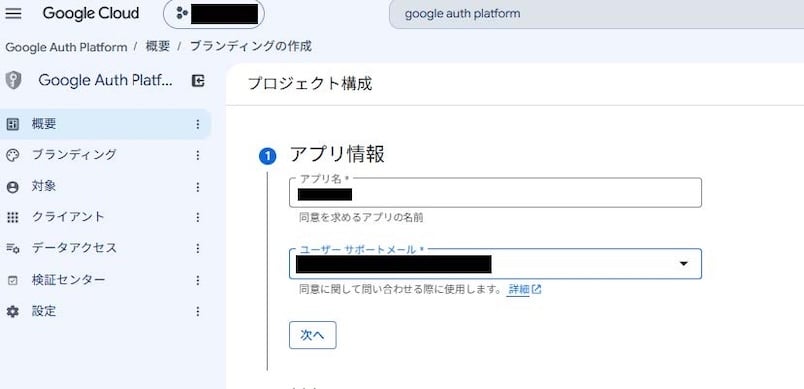
Task: Open the hamburger navigation menu
Action: point(13,14)
